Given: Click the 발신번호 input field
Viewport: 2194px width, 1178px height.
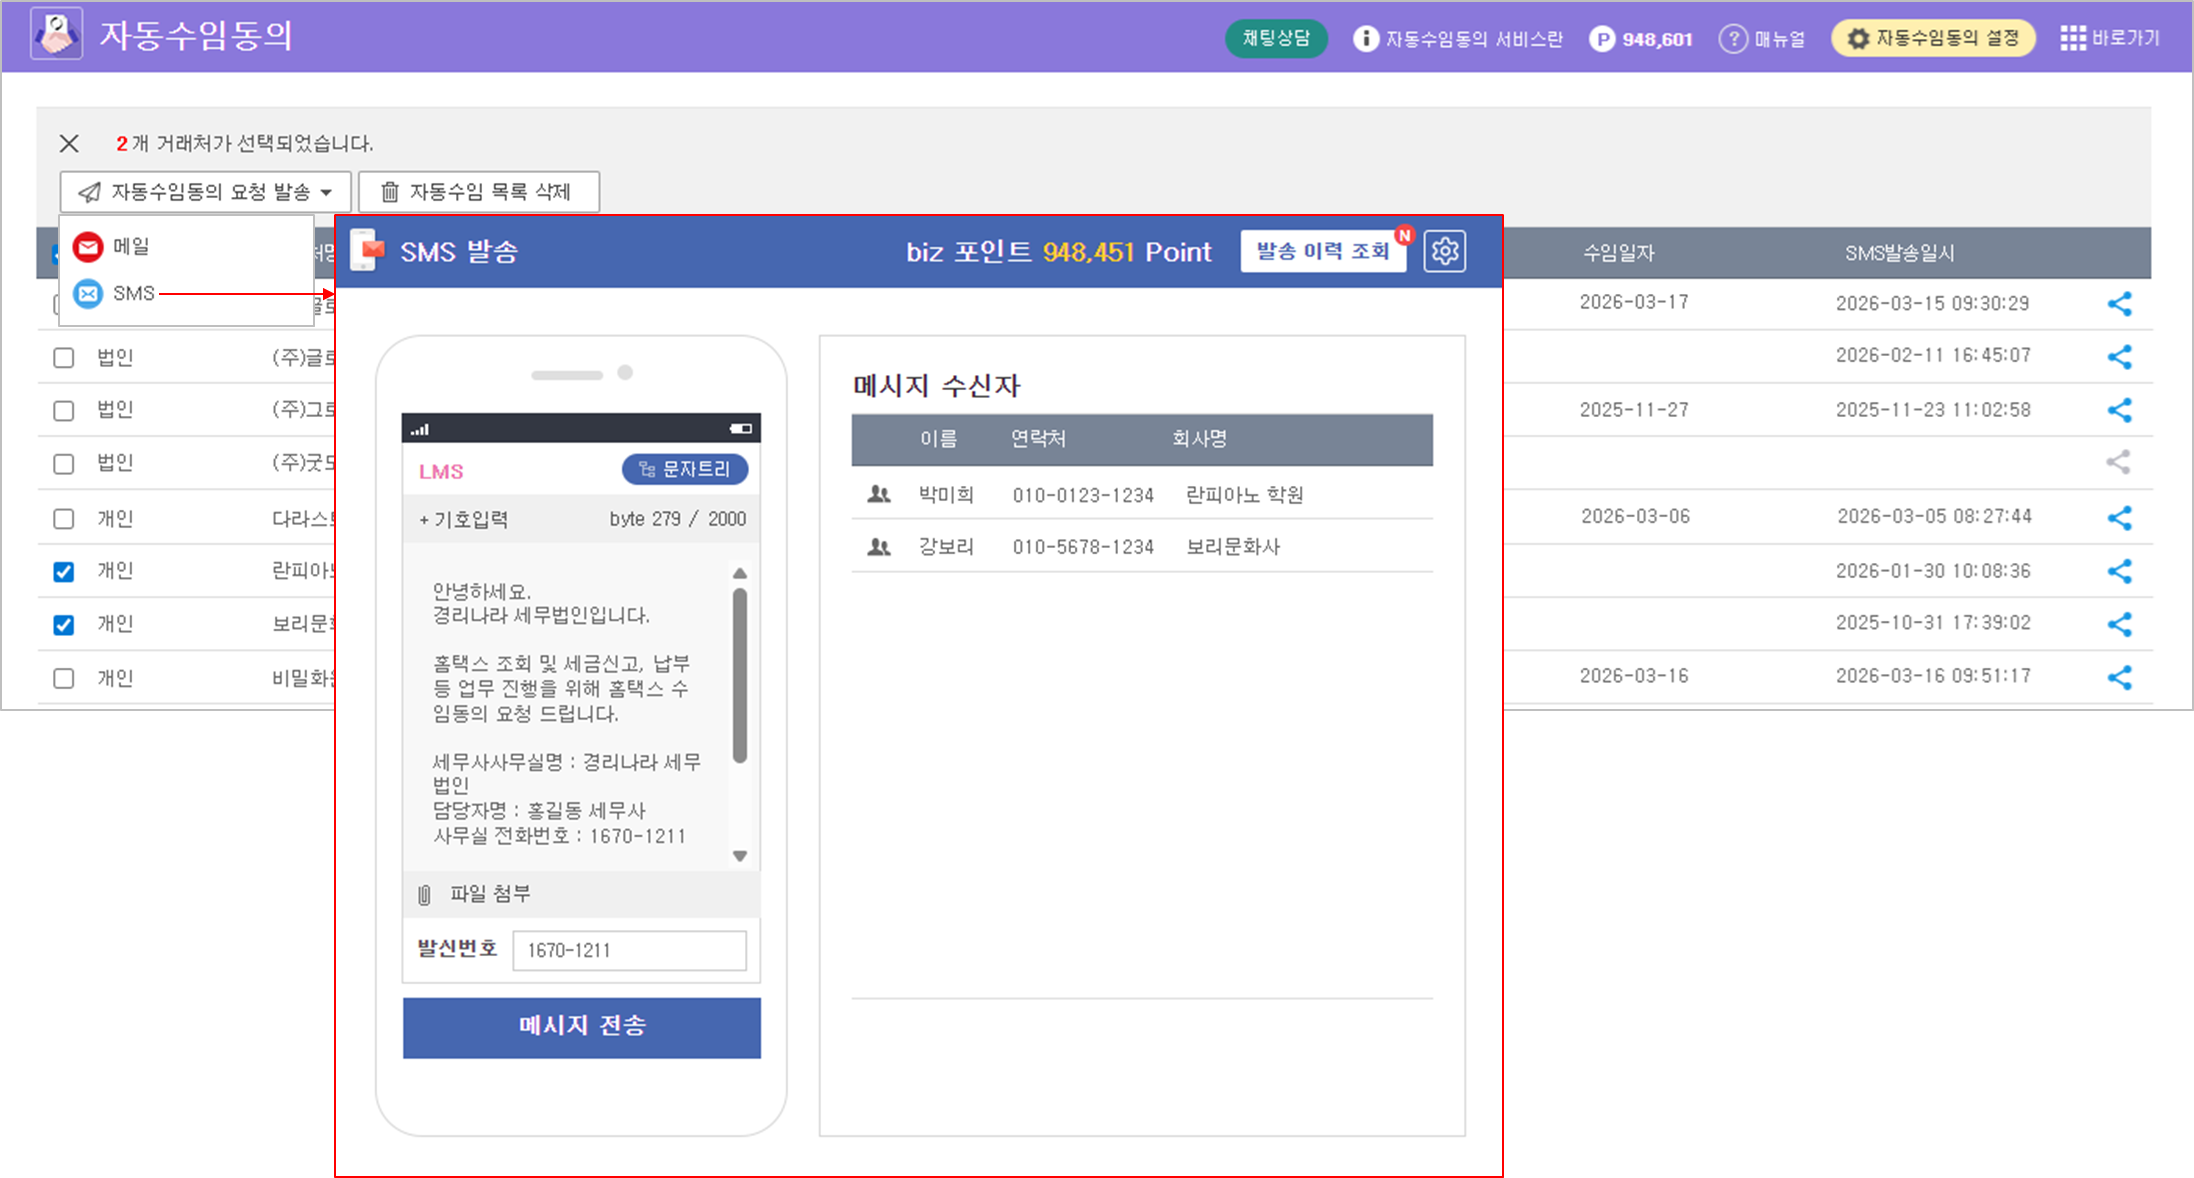Looking at the screenshot, I should (629, 950).
